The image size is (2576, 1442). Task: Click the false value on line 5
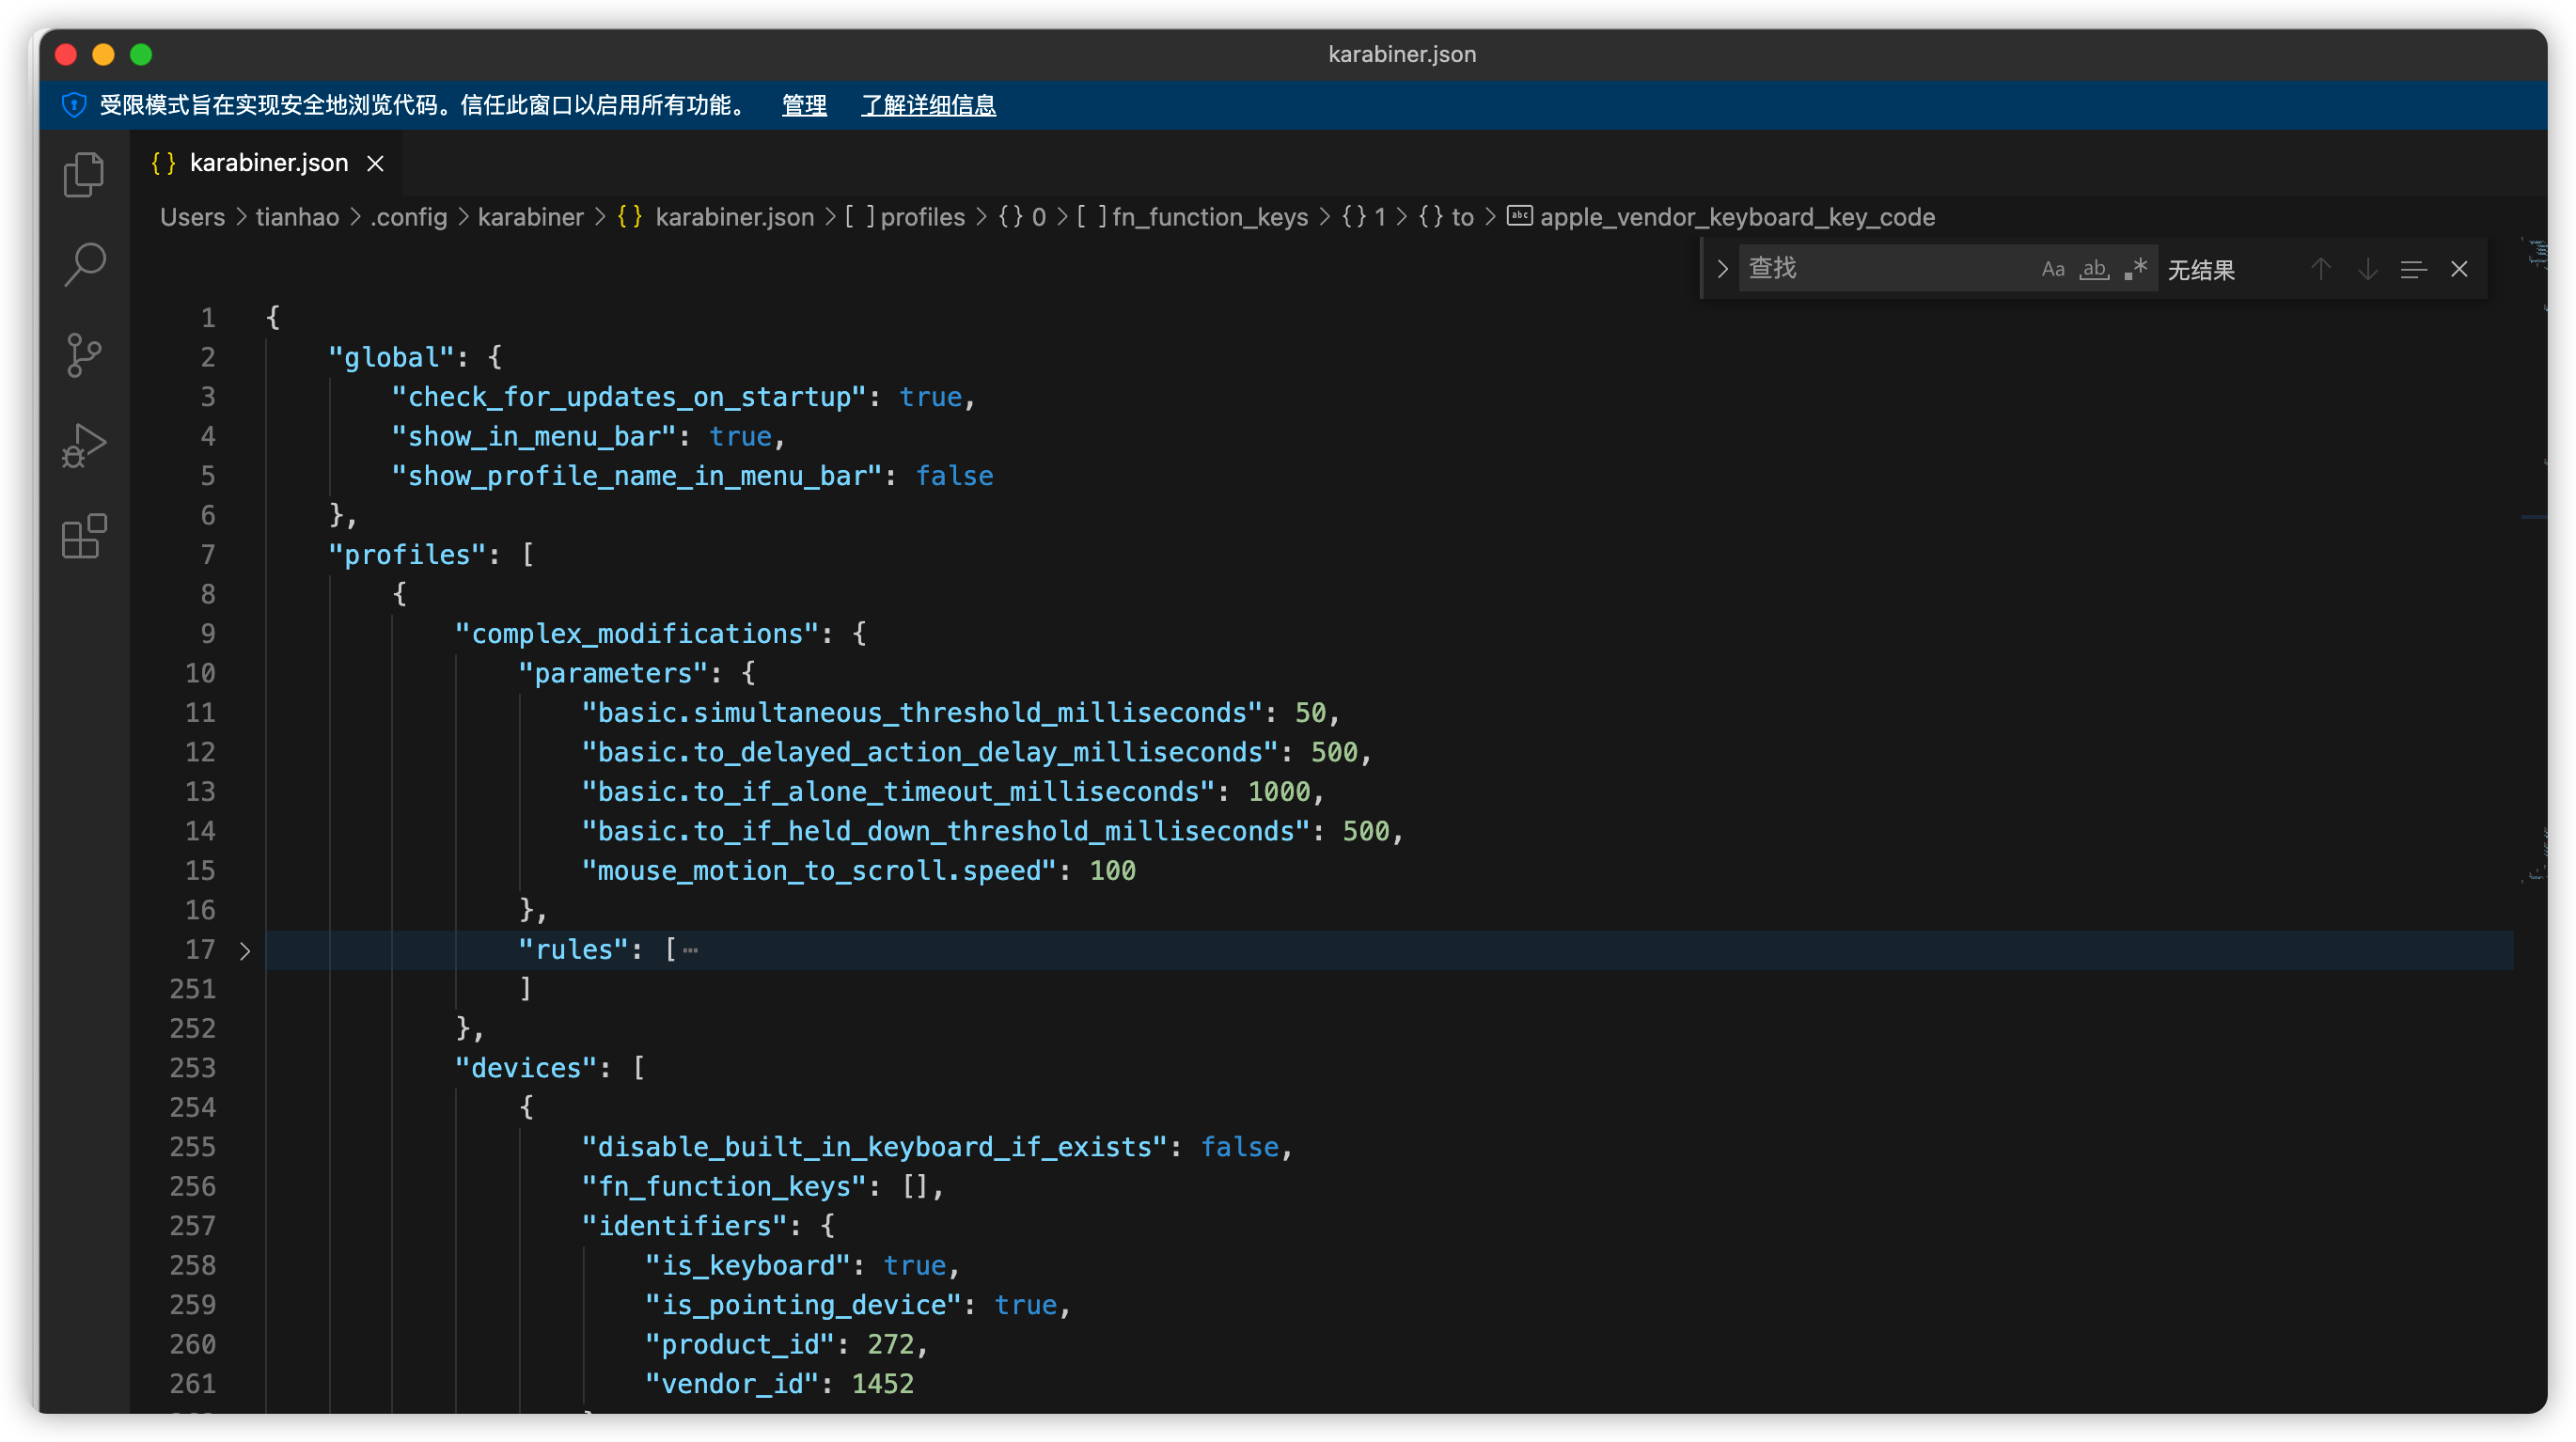[954, 476]
